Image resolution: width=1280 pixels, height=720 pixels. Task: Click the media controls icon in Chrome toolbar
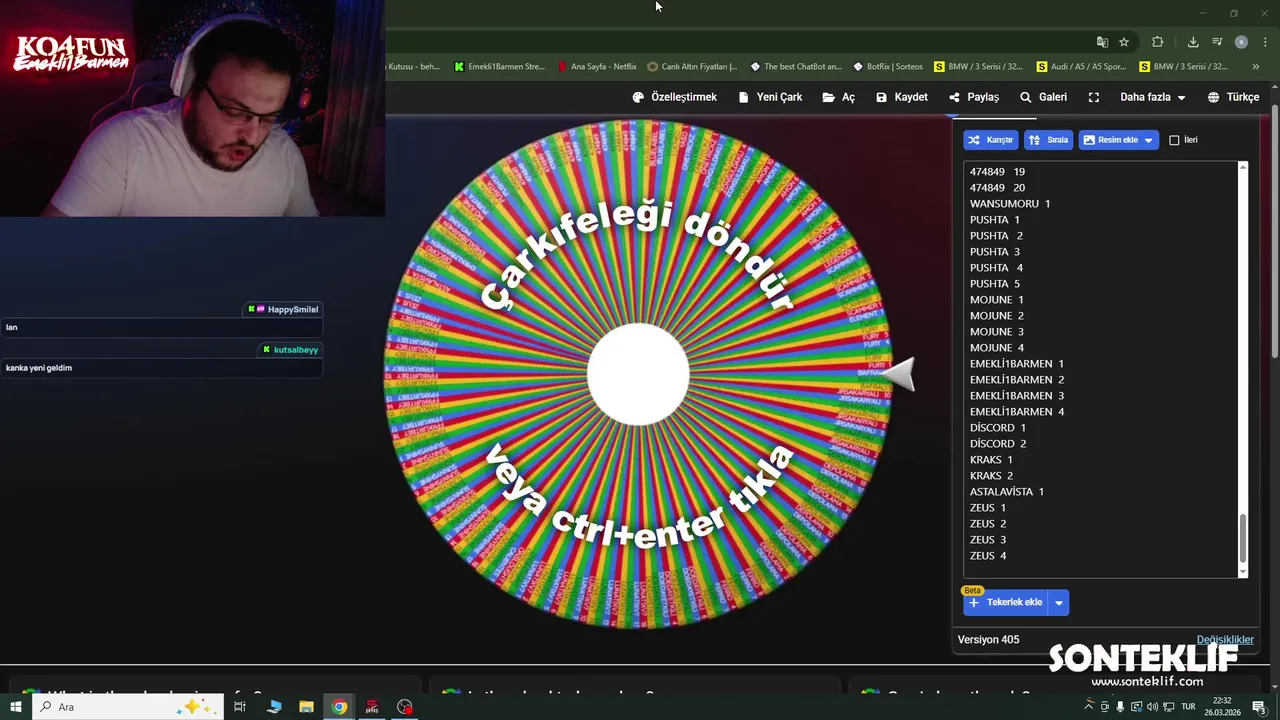coord(1217,42)
